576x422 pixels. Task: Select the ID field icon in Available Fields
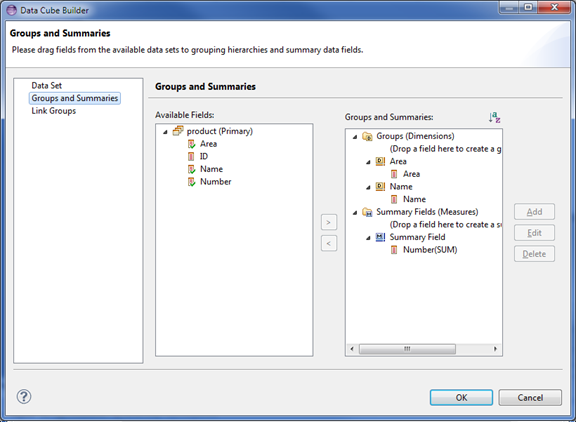tap(191, 156)
